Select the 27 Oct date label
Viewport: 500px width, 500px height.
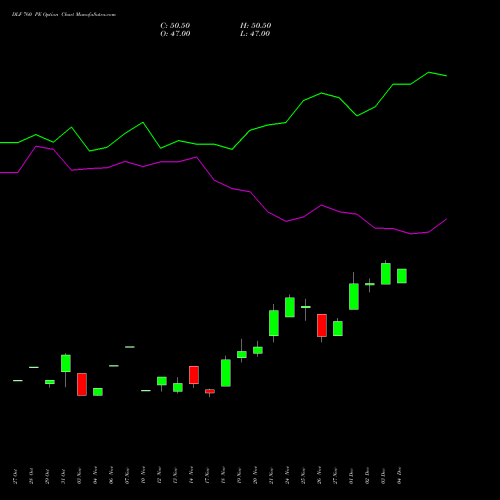coord(15,476)
